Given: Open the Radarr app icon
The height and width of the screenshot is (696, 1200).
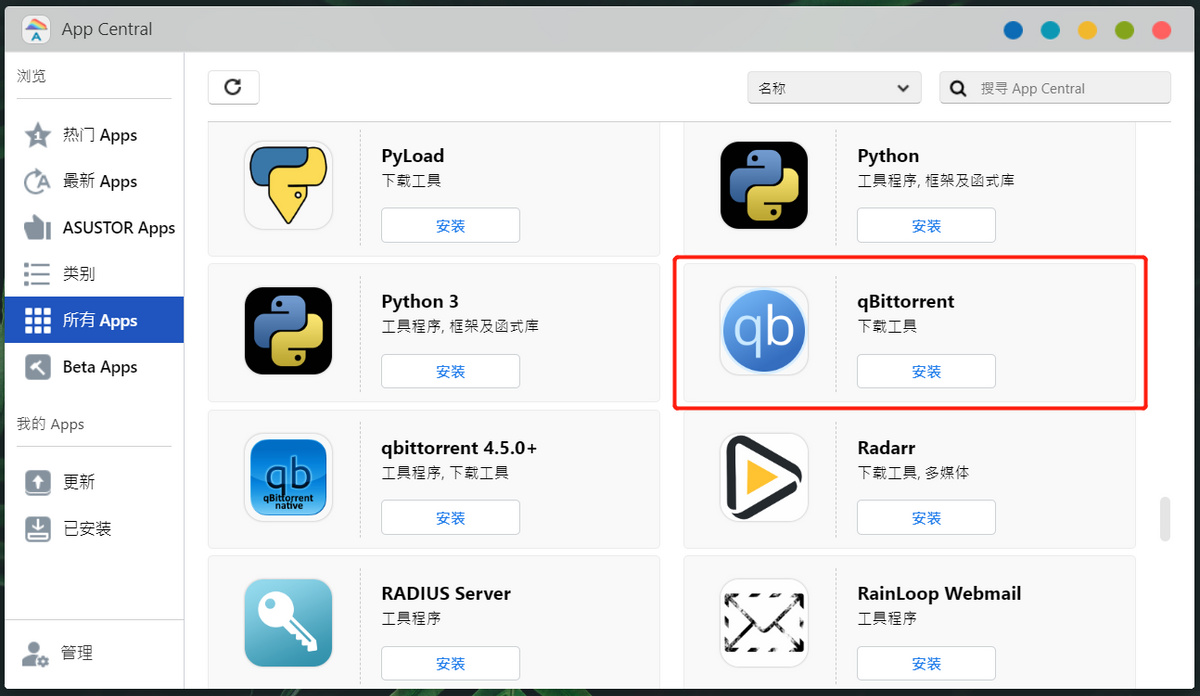Looking at the screenshot, I should click(764, 477).
